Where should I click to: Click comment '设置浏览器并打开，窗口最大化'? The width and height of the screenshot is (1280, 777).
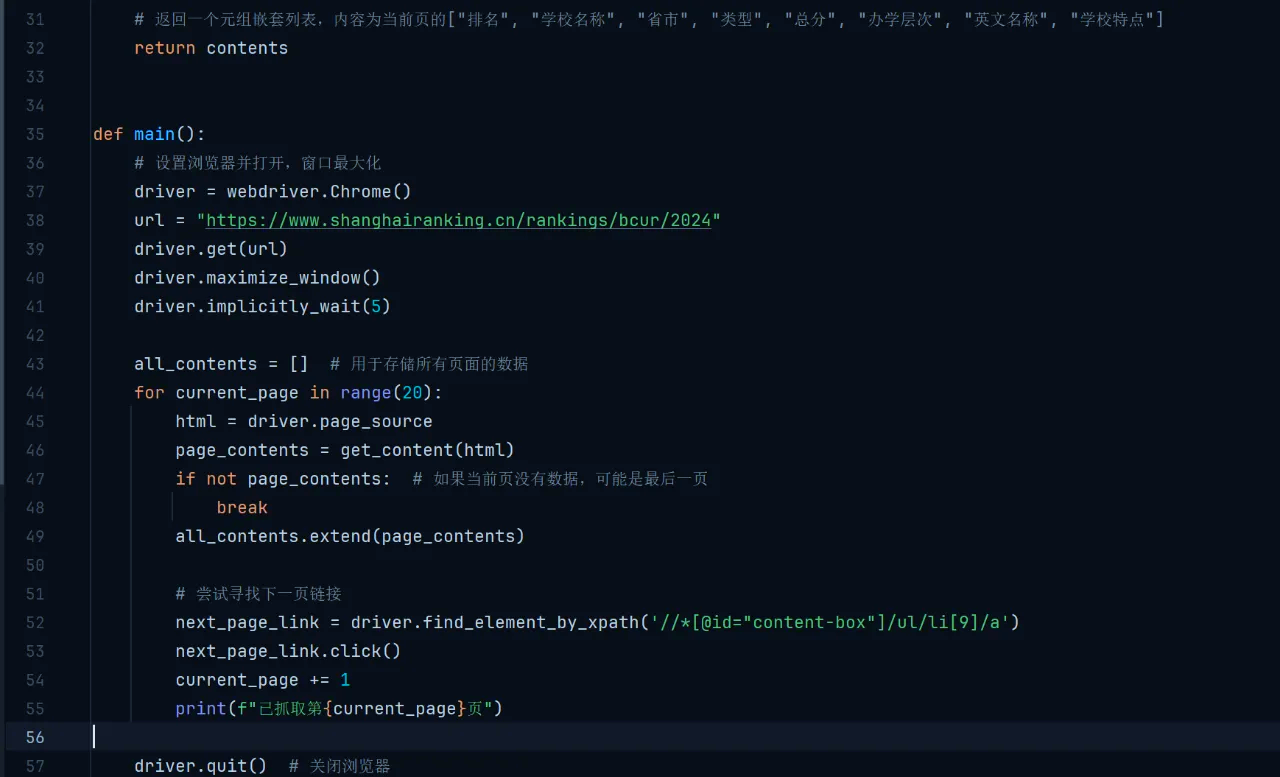pos(257,163)
